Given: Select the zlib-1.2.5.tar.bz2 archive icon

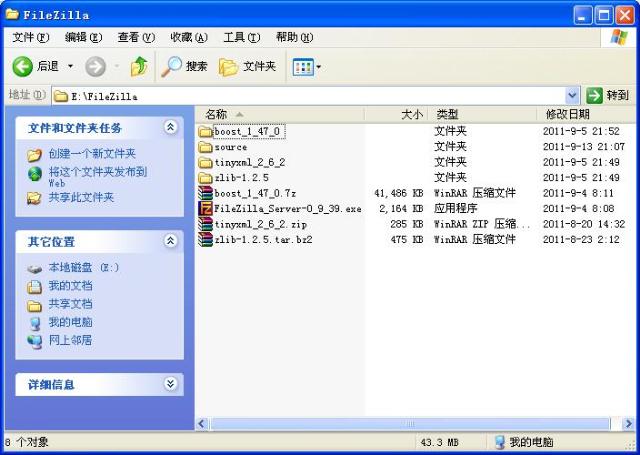Looking at the screenshot, I should tap(205, 240).
